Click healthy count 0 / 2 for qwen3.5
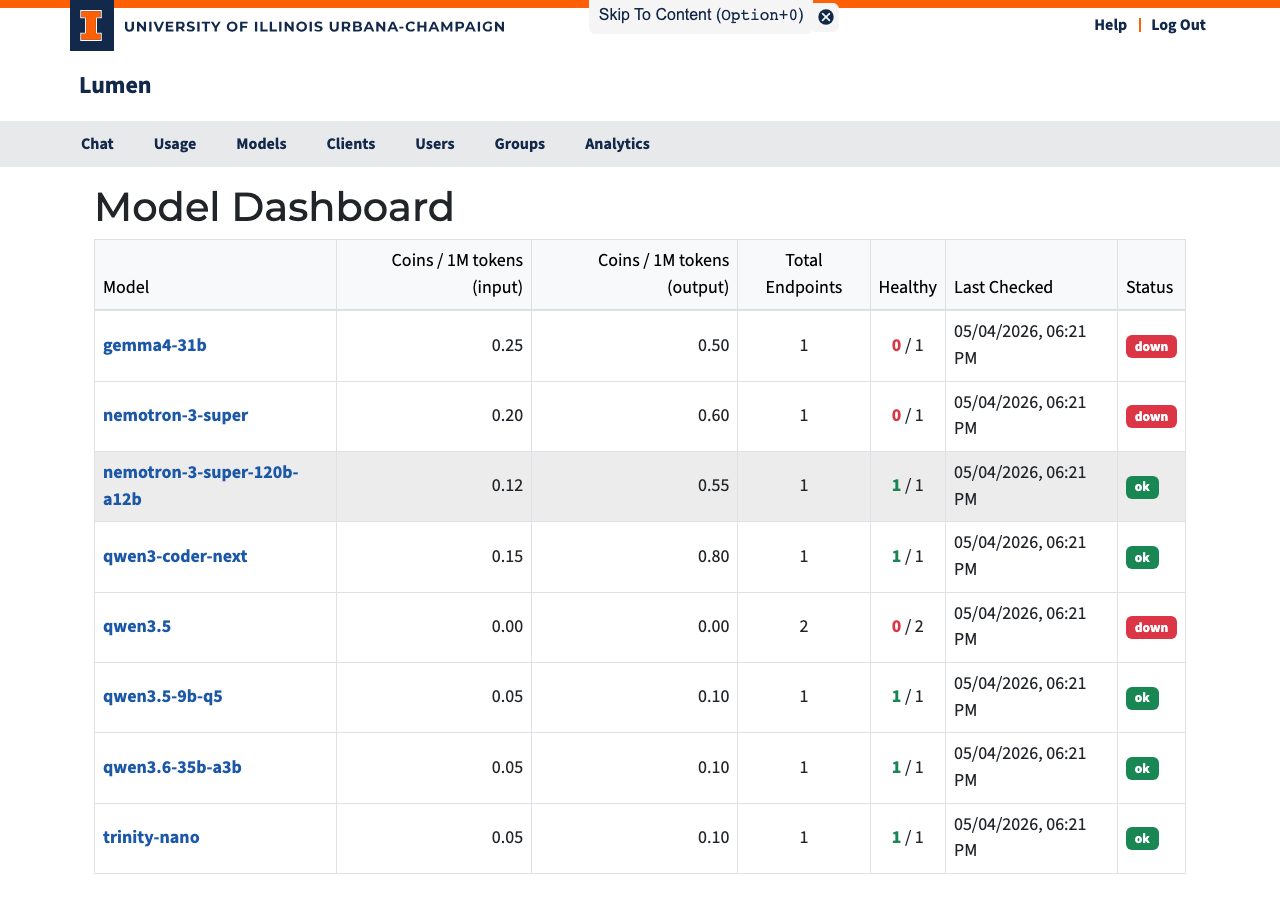Screen dimensions: 1280x900 click(x=908, y=627)
